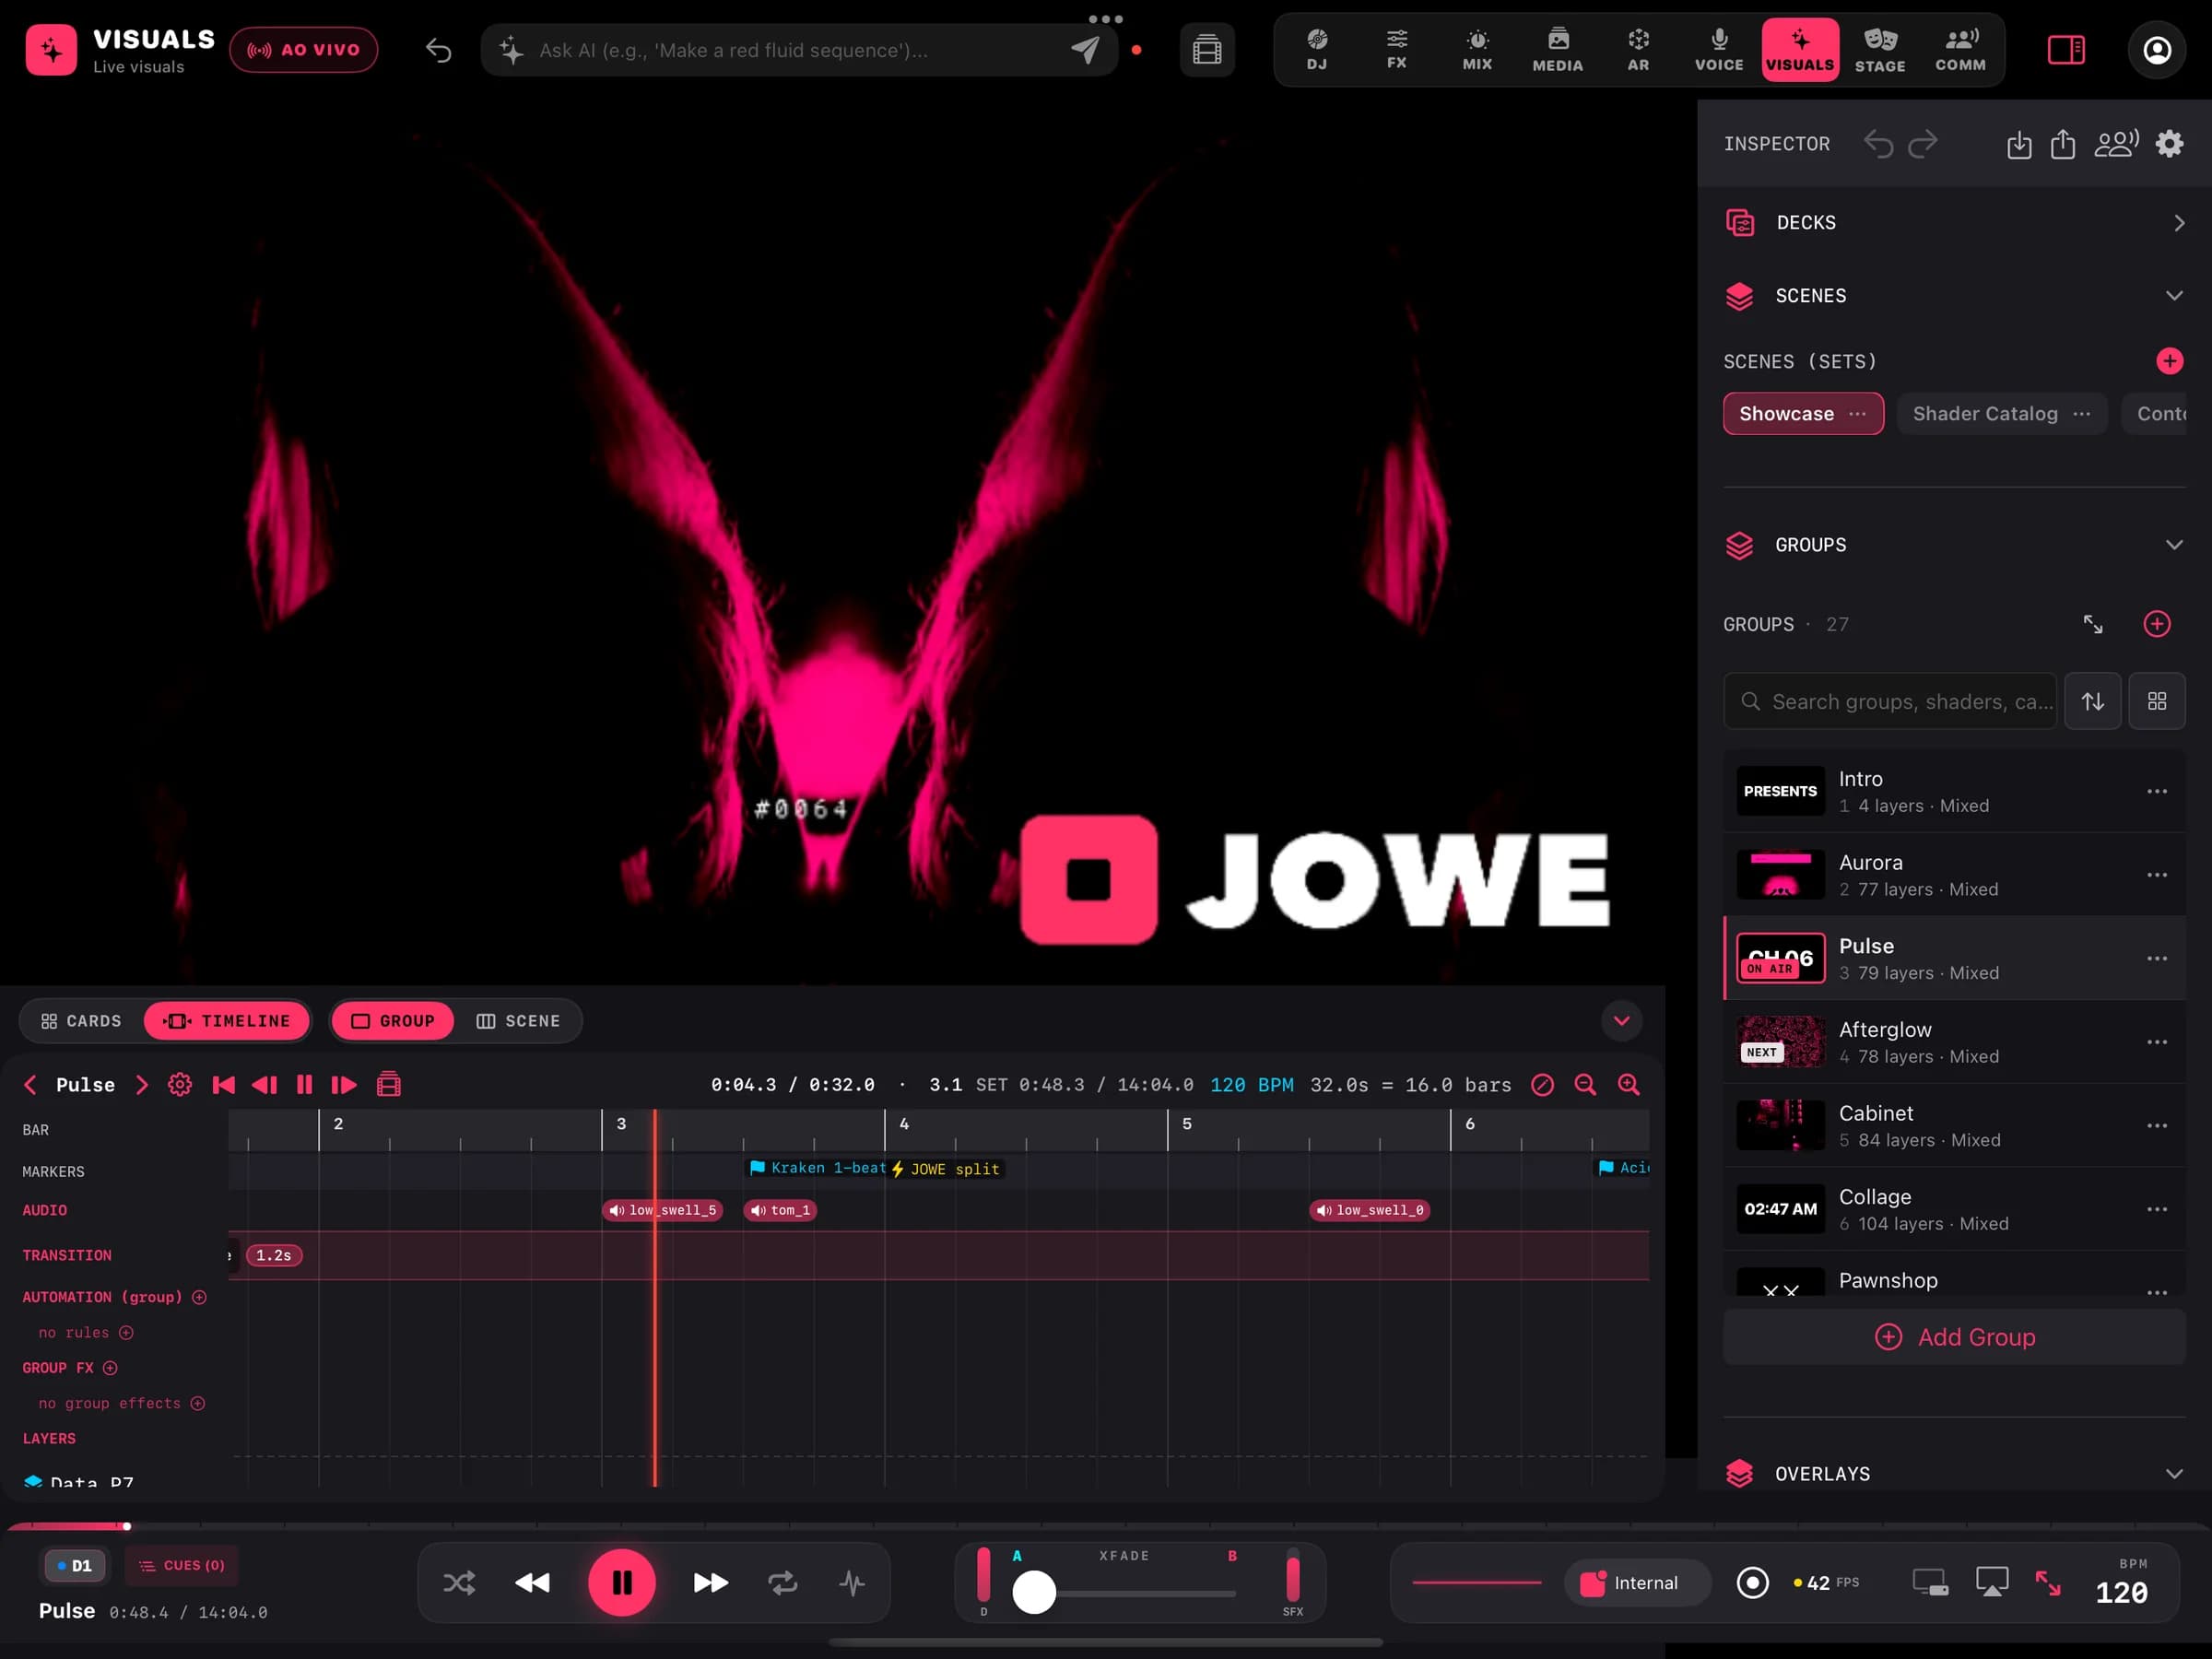The image size is (2212, 1659).
Task: Select the Afterglow group thumbnail
Action: 1780,1041
